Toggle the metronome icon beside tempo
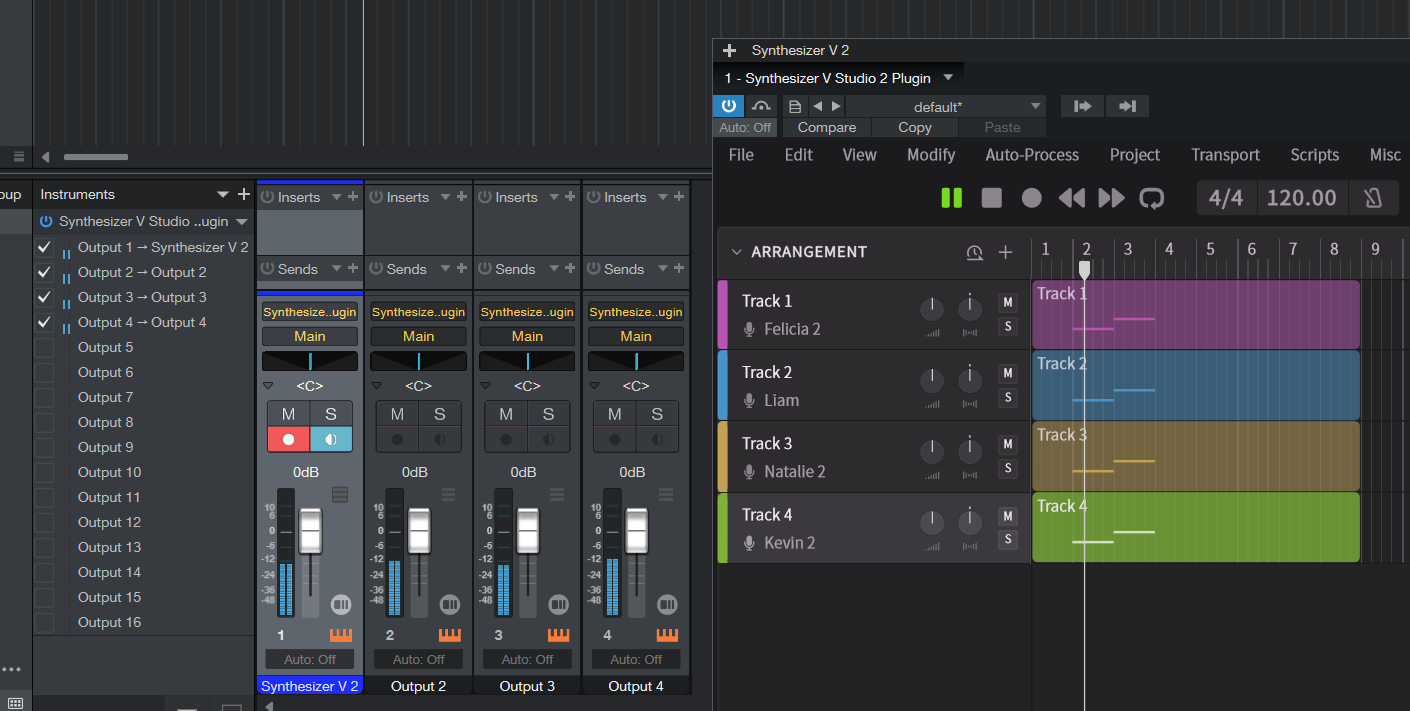The width and height of the screenshot is (1410, 711). (1372, 198)
